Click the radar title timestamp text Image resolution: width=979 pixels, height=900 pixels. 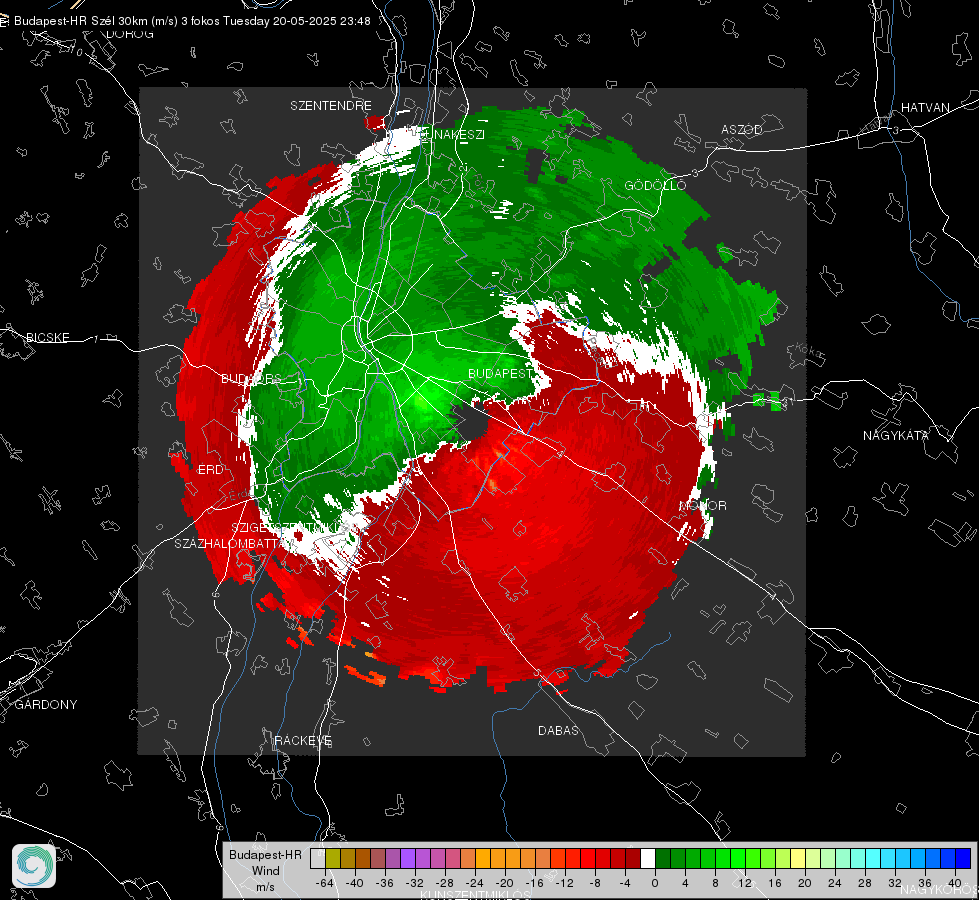tap(192, 21)
